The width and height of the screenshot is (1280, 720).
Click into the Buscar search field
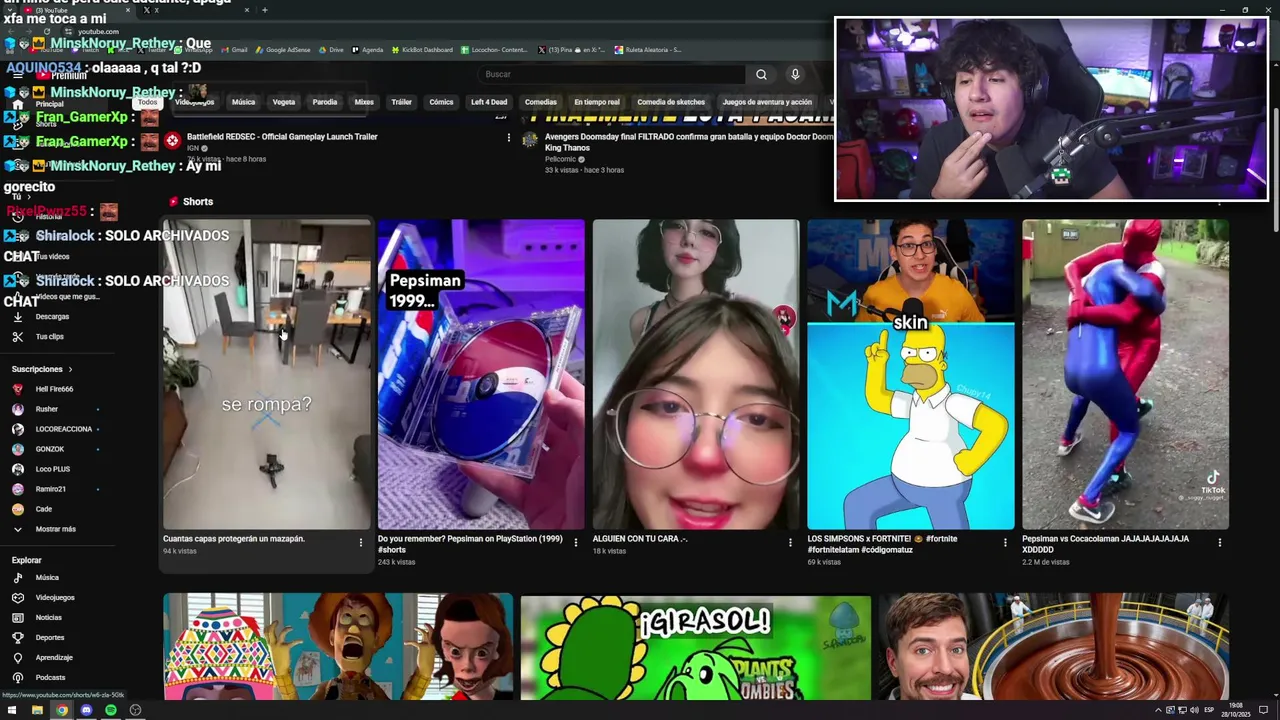point(611,74)
